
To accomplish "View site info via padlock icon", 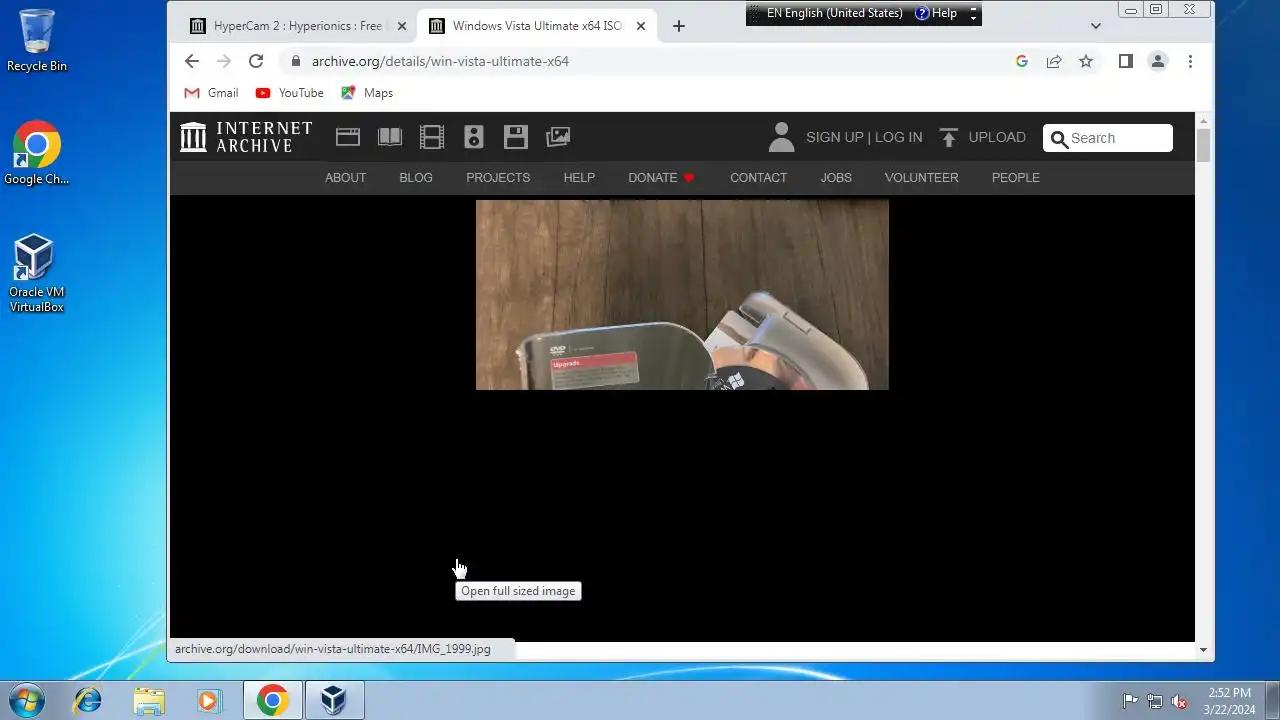I will coord(295,61).
